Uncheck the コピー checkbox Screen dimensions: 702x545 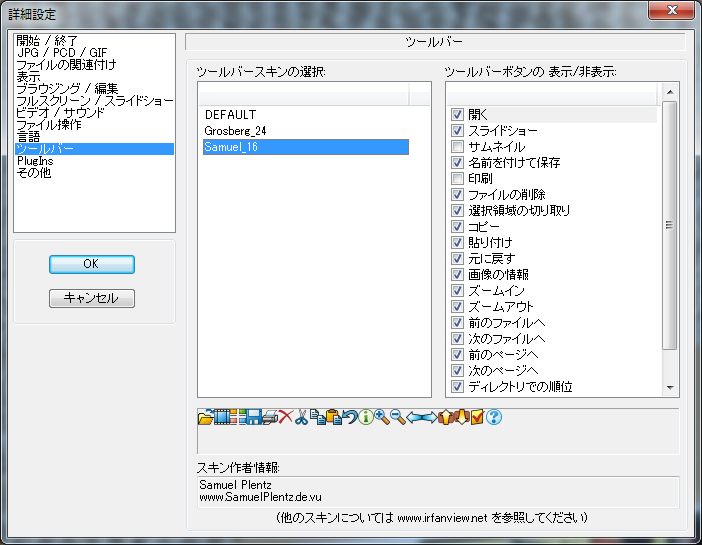tap(457, 227)
